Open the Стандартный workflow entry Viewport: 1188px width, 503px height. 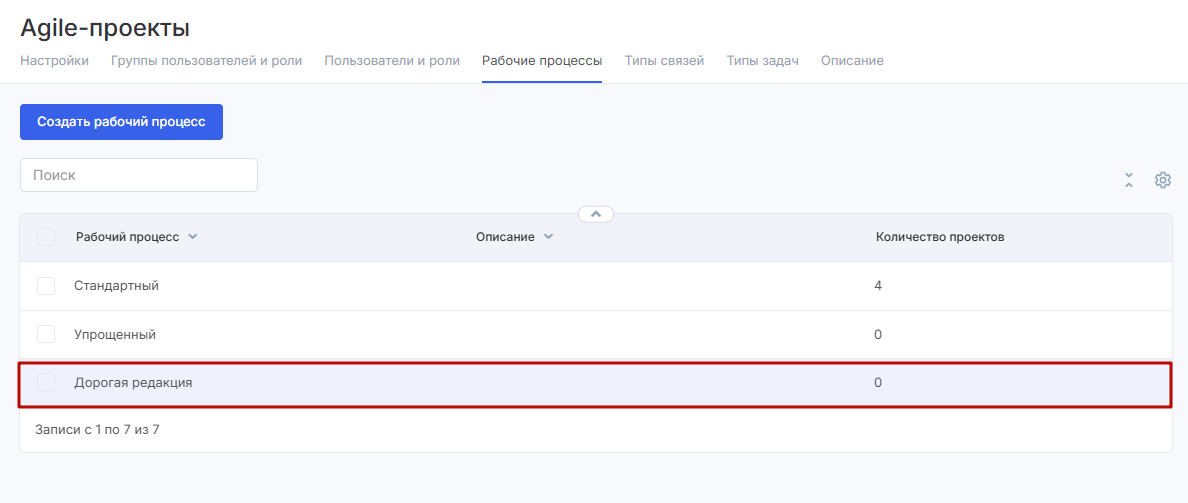click(116, 286)
